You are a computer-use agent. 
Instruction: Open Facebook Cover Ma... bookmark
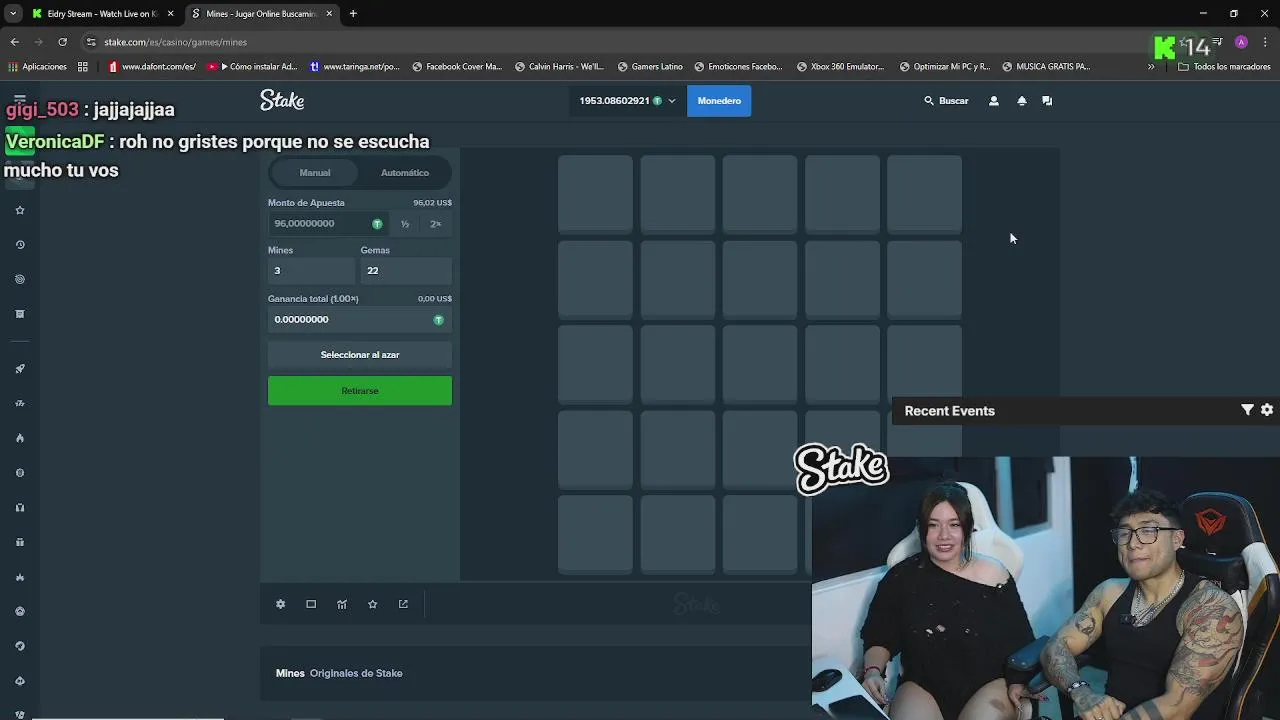pos(456,67)
